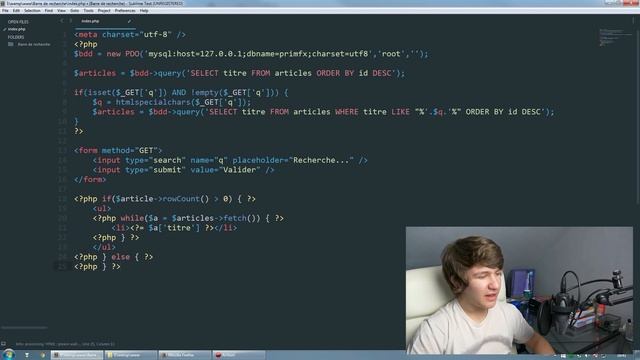
Task: Click the 'Recherche...' placeholder text
Action: pos(321,160)
